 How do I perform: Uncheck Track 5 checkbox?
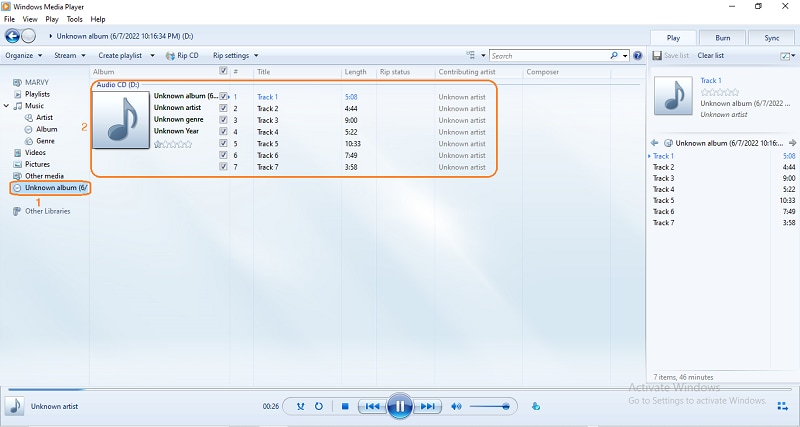point(223,143)
